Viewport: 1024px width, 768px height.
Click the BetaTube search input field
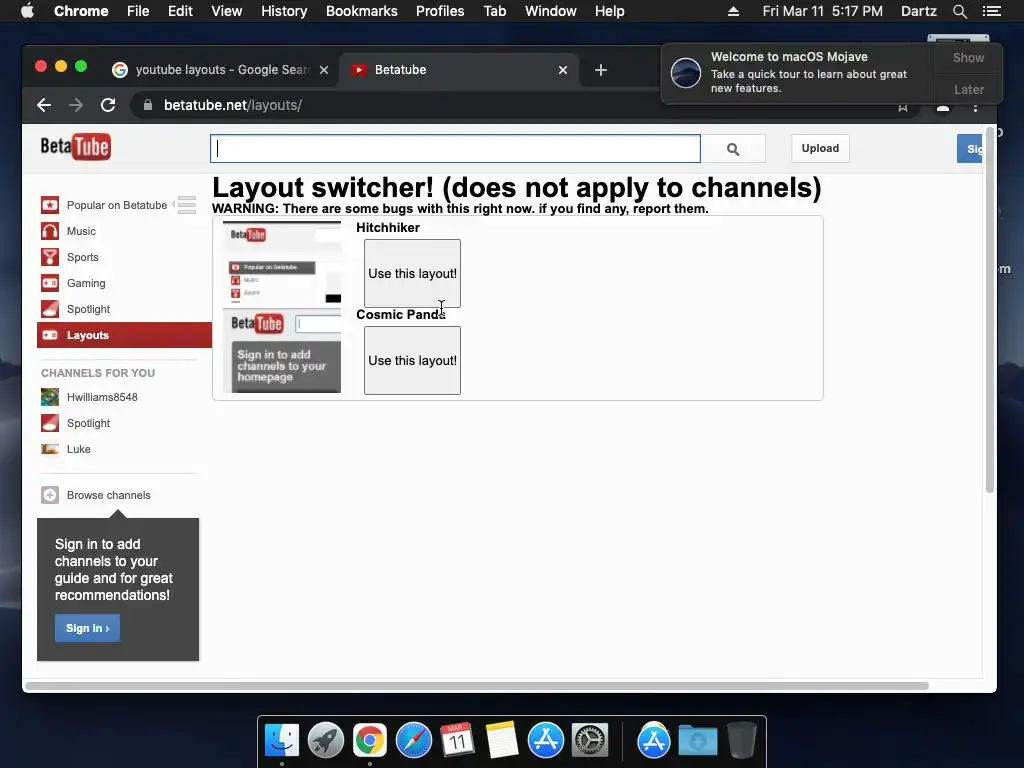coord(455,149)
